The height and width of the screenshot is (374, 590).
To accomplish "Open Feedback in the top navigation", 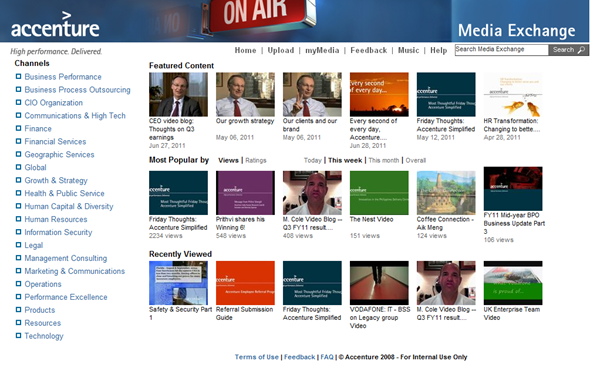I will [368, 50].
